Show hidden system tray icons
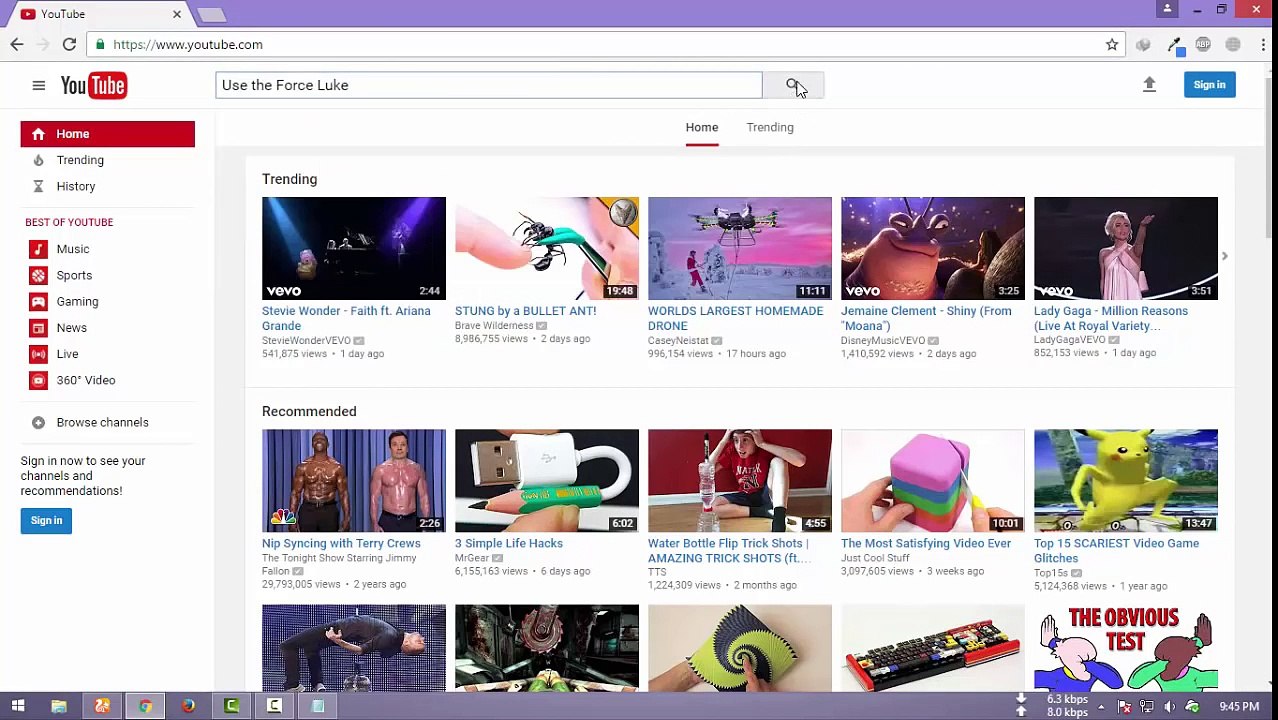1278x720 pixels. 1100,707
